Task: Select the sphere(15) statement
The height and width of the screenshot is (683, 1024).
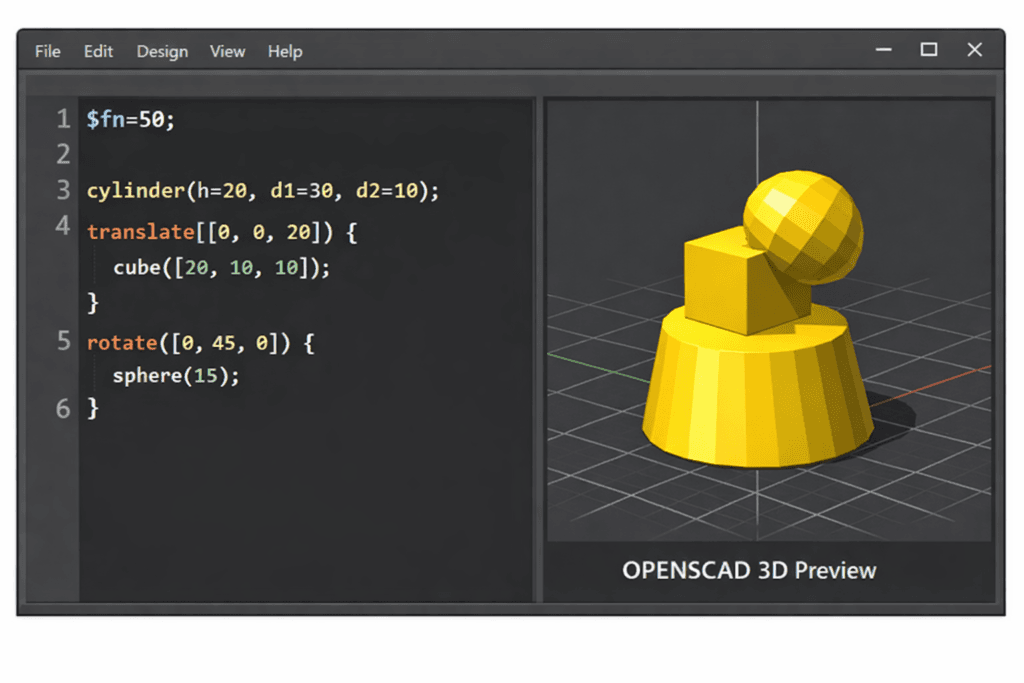Action: [175, 376]
